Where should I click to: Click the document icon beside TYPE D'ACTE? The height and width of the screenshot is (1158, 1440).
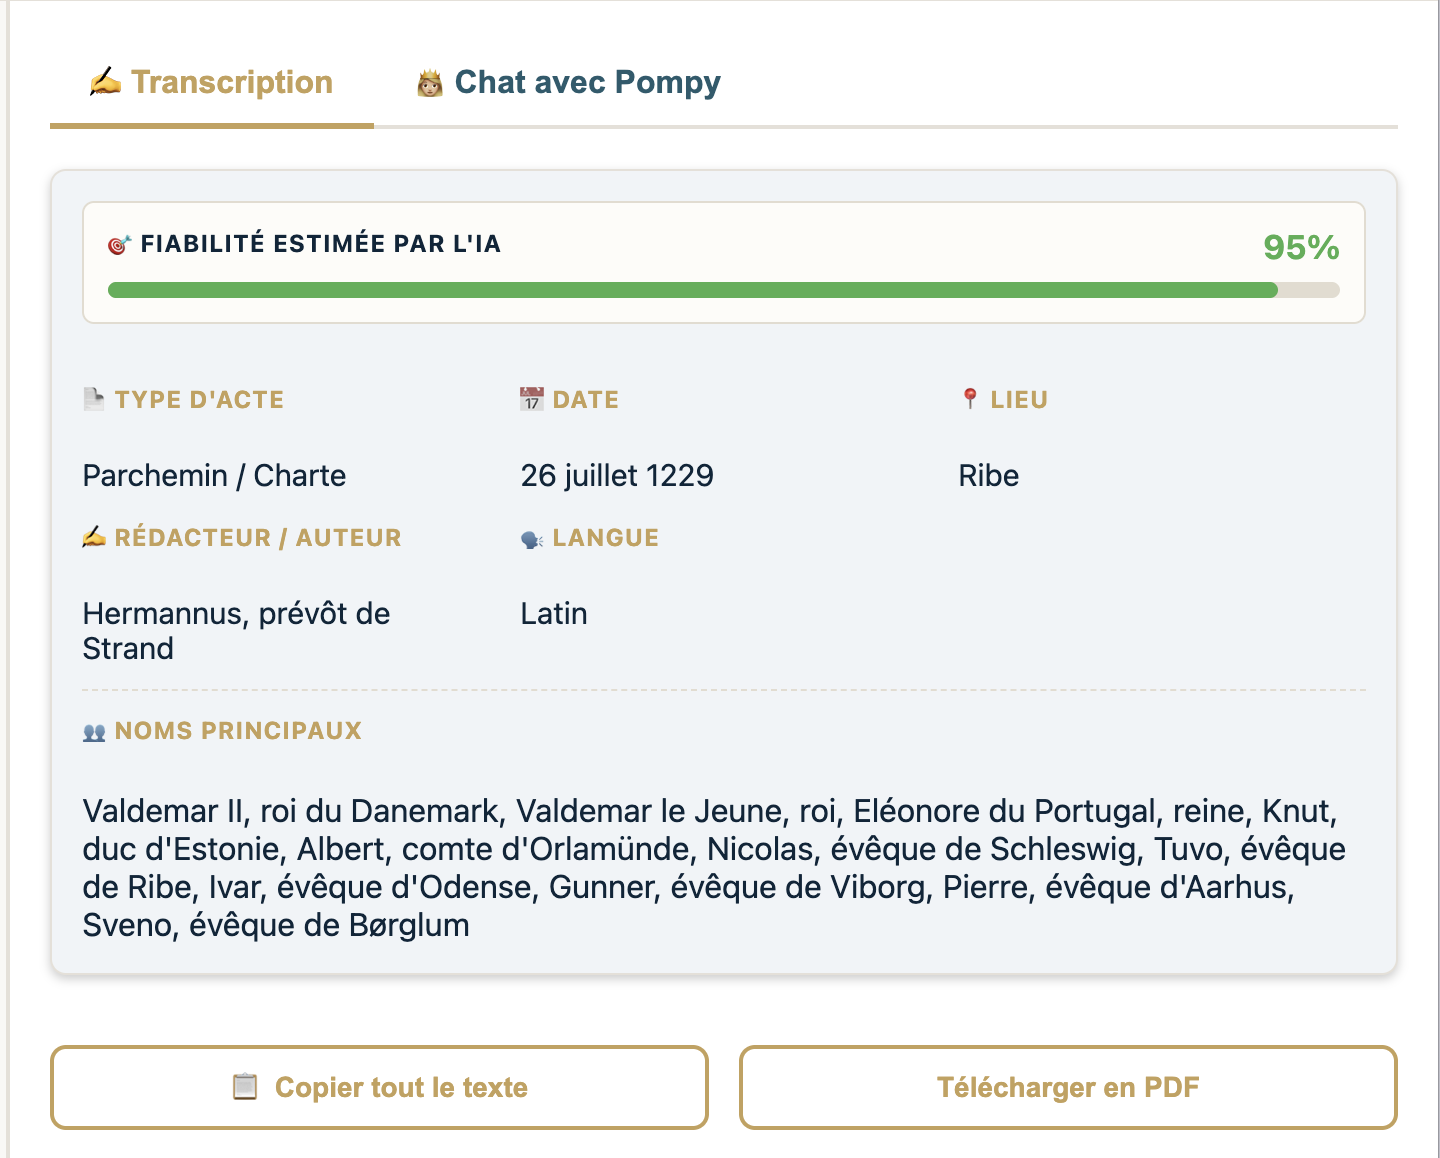tap(92, 397)
